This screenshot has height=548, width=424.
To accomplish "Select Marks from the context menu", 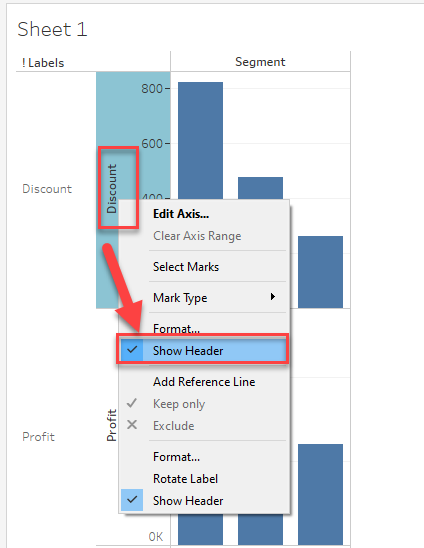I will point(186,267).
